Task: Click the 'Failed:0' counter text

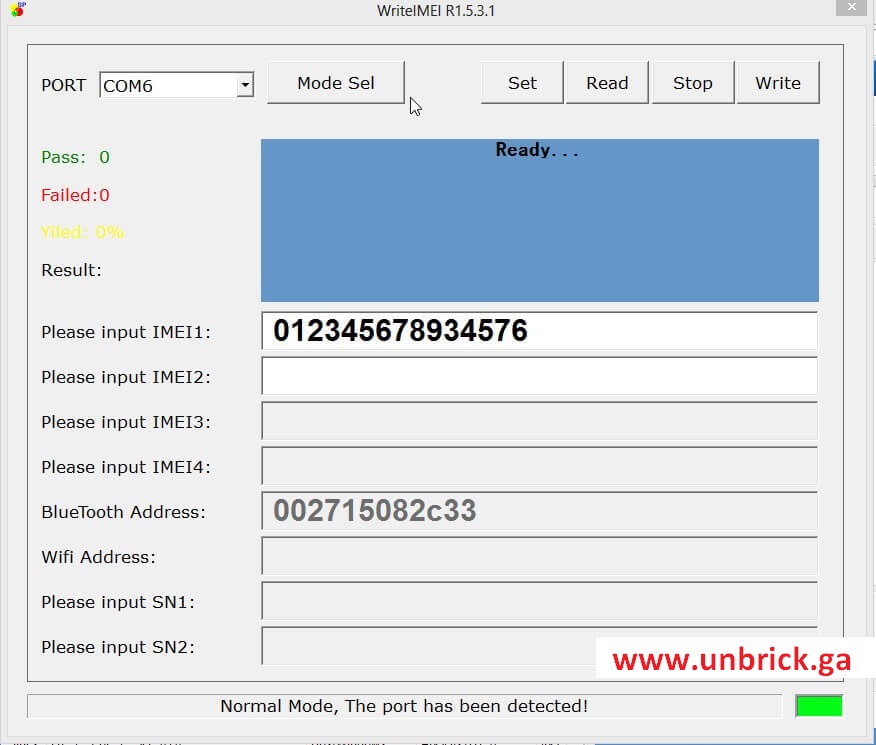Action: point(75,195)
